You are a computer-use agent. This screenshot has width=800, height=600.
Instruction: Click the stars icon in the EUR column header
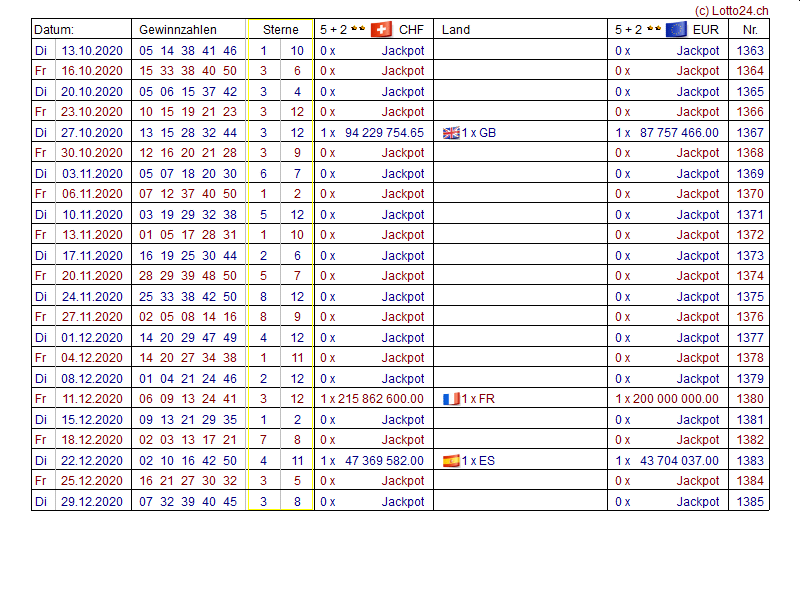click(653, 30)
